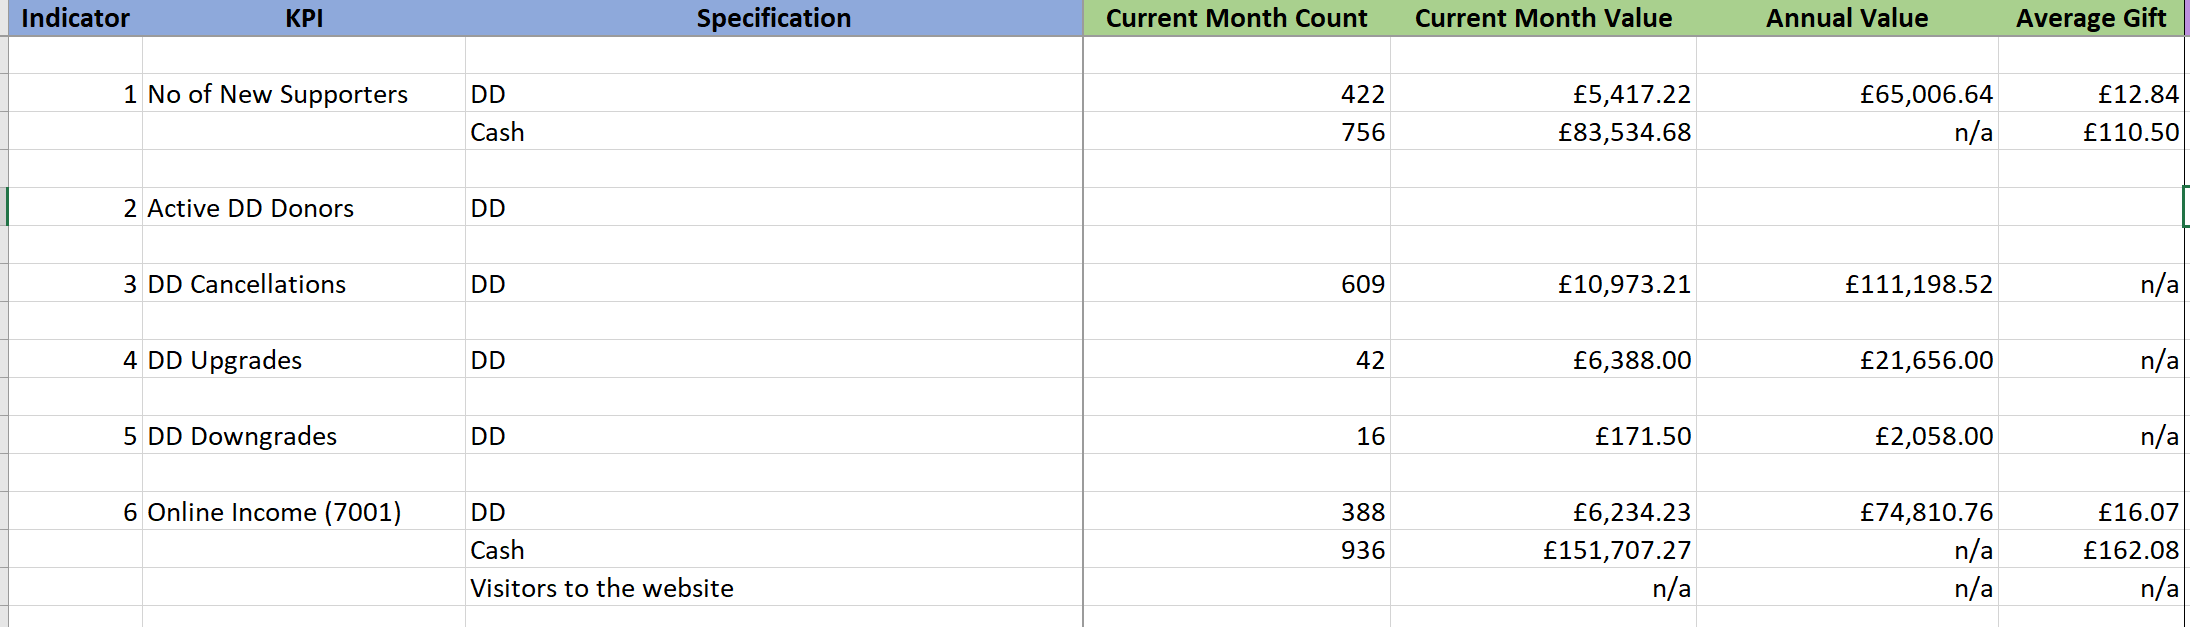
Task: Click DD specification for DD Cancellations
Action: 774,283
